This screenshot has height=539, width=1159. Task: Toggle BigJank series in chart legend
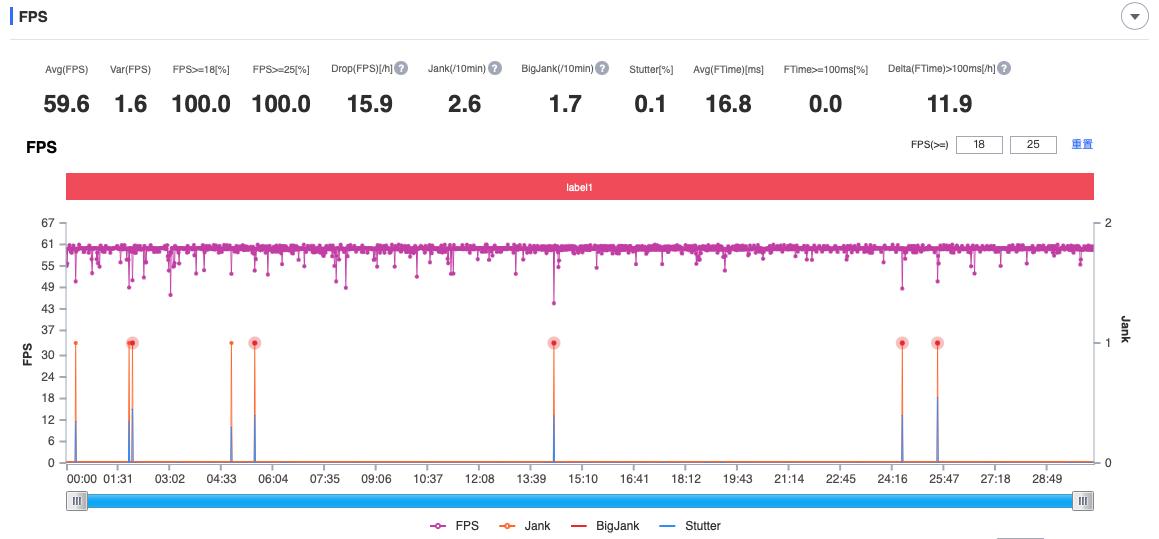[x=604, y=526]
